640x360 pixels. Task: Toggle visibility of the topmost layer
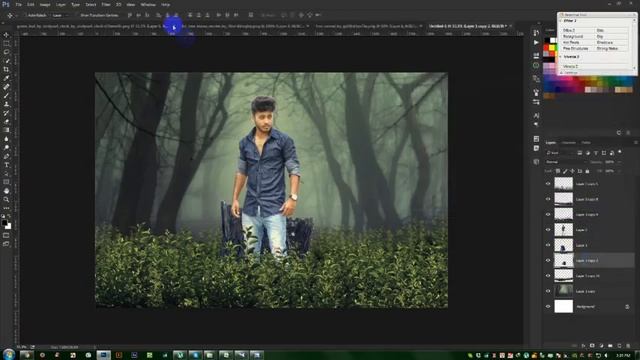[548, 184]
